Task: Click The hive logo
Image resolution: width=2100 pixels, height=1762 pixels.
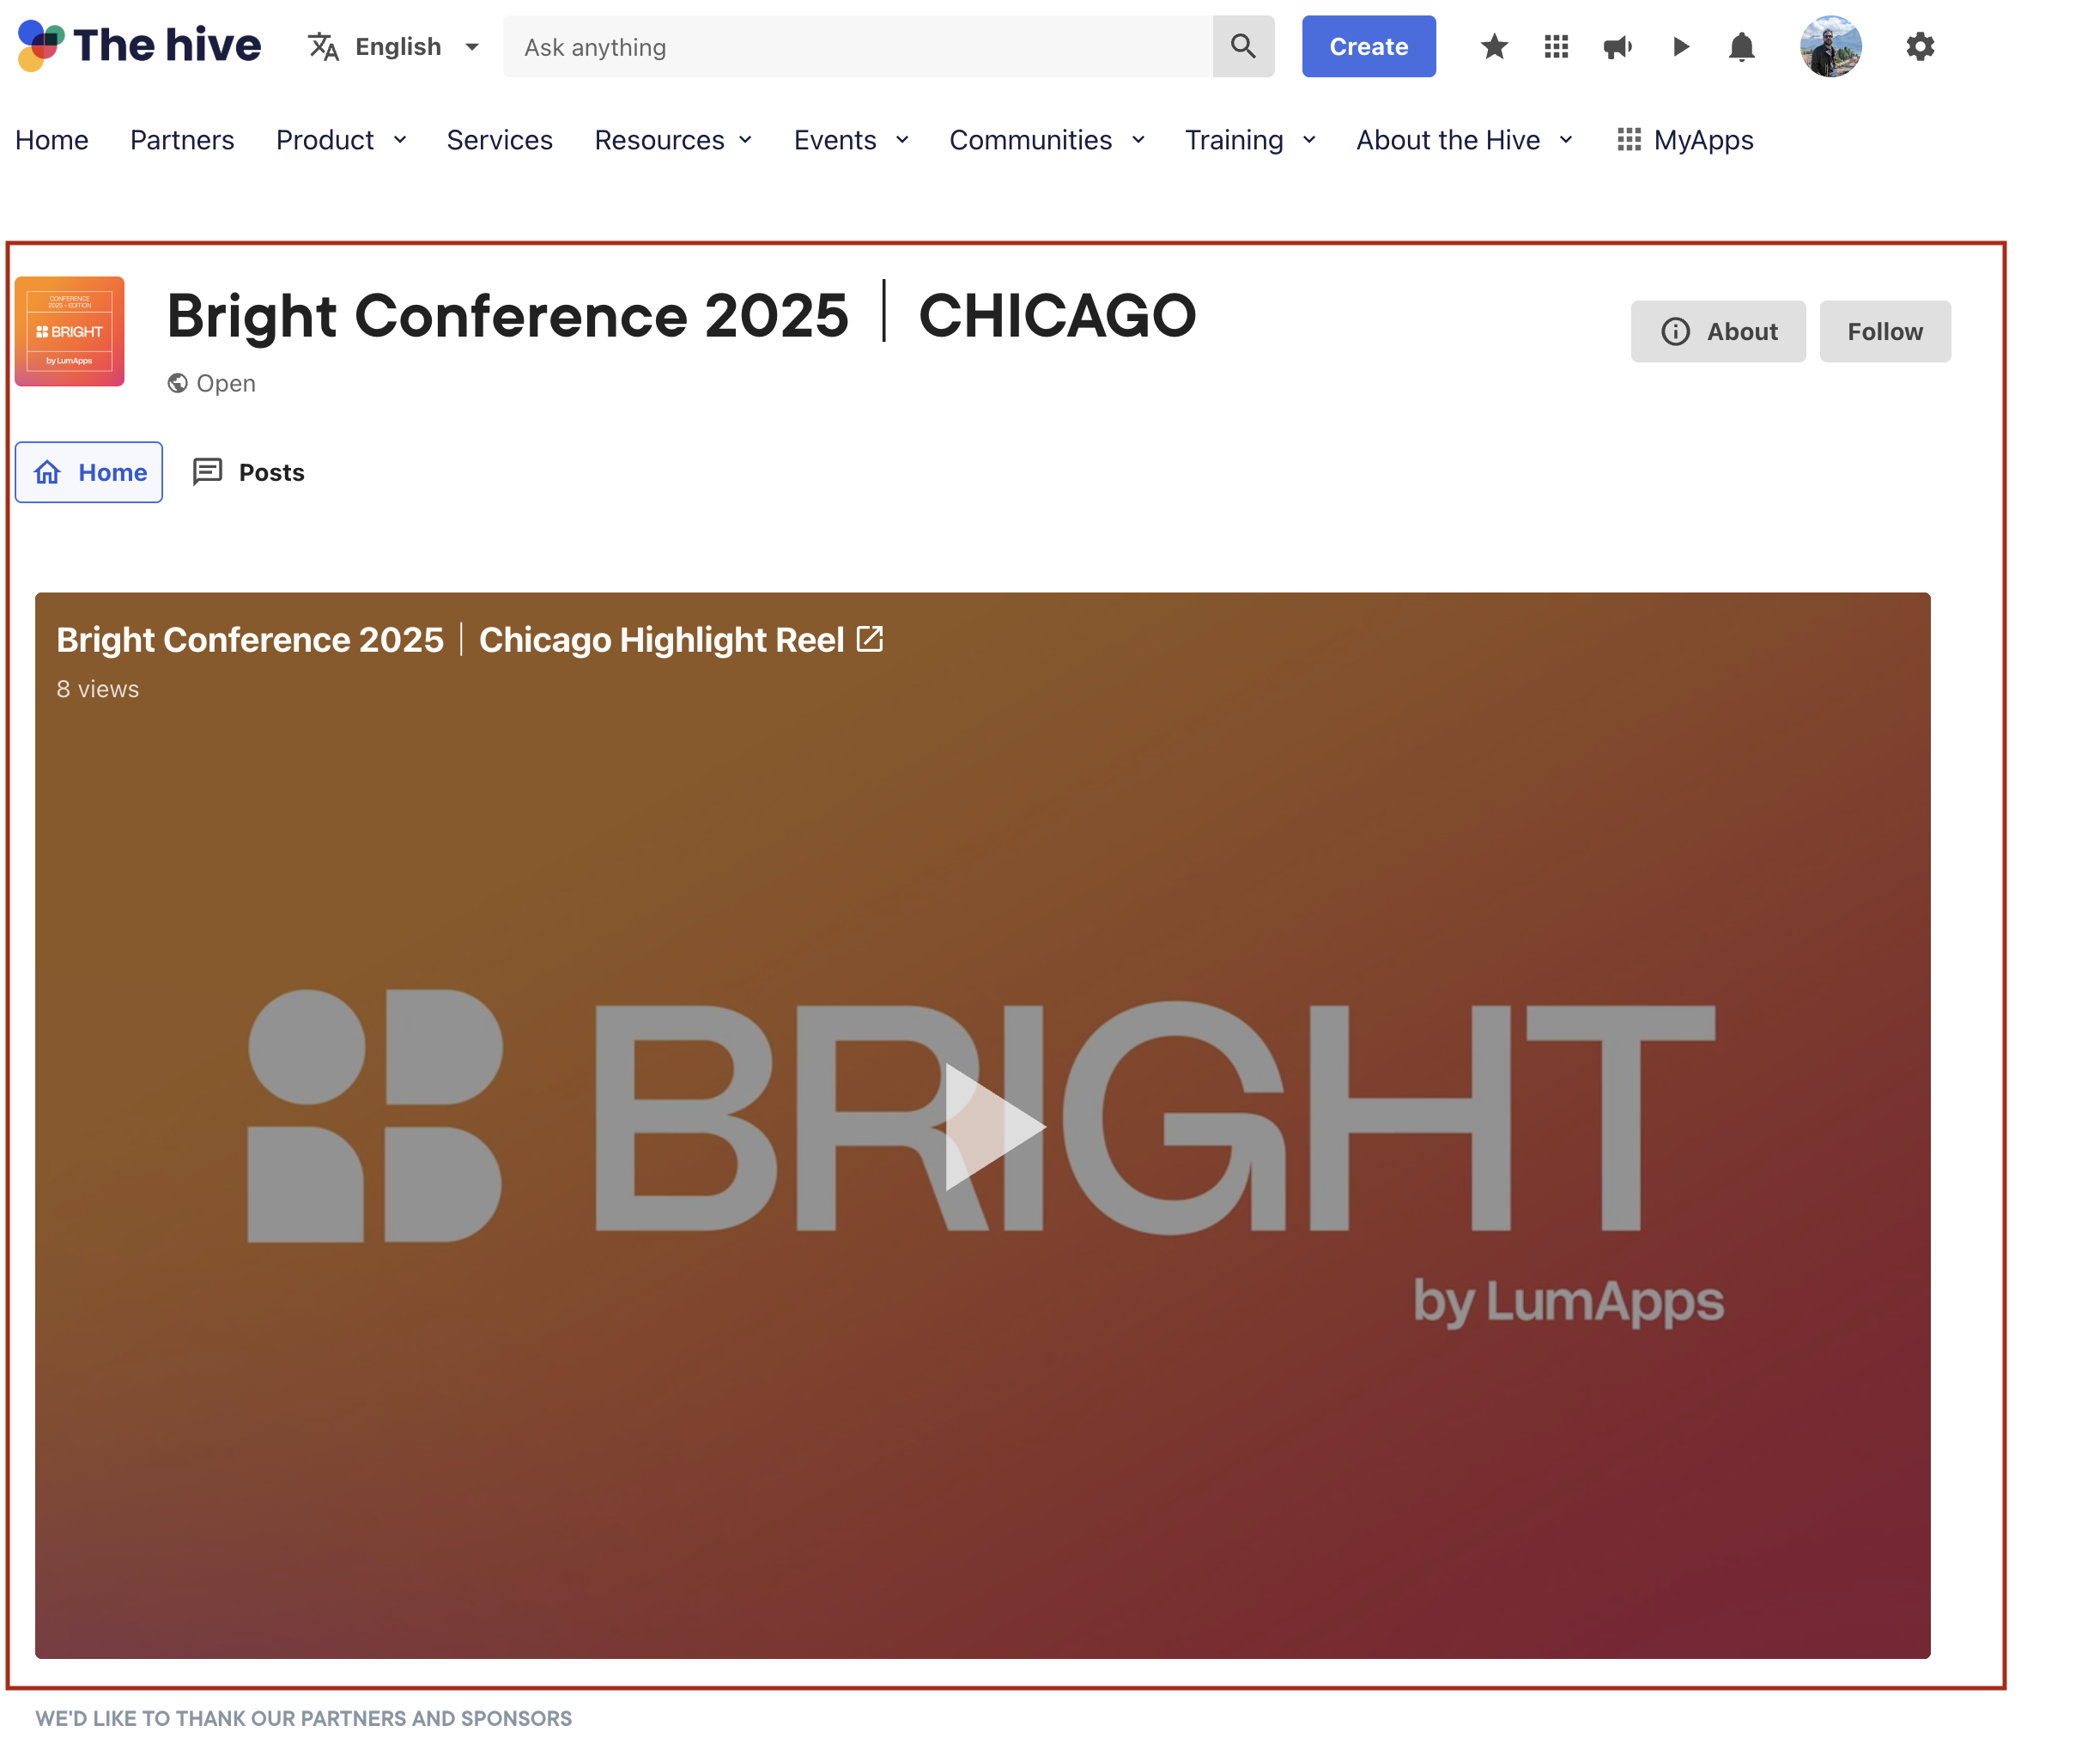Action: (x=139, y=46)
